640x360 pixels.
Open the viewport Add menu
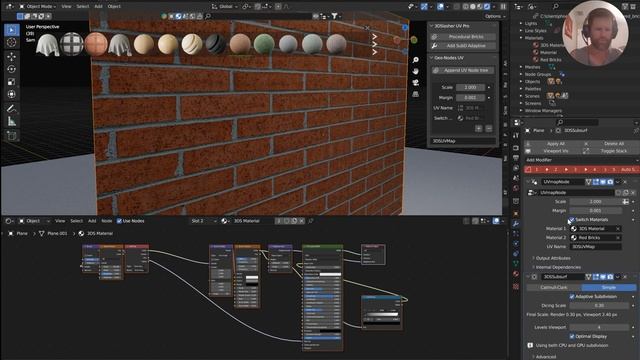tap(98, 7)
